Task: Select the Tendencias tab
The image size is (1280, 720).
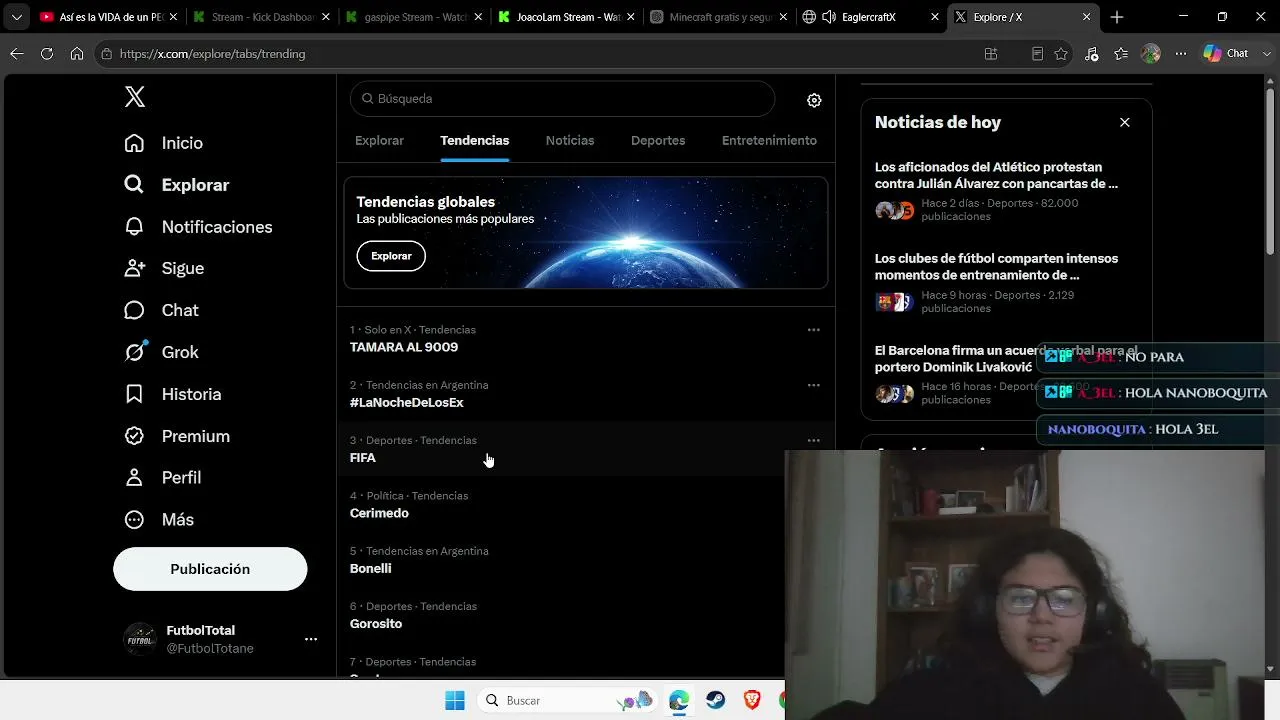Action: coord(475,141)
